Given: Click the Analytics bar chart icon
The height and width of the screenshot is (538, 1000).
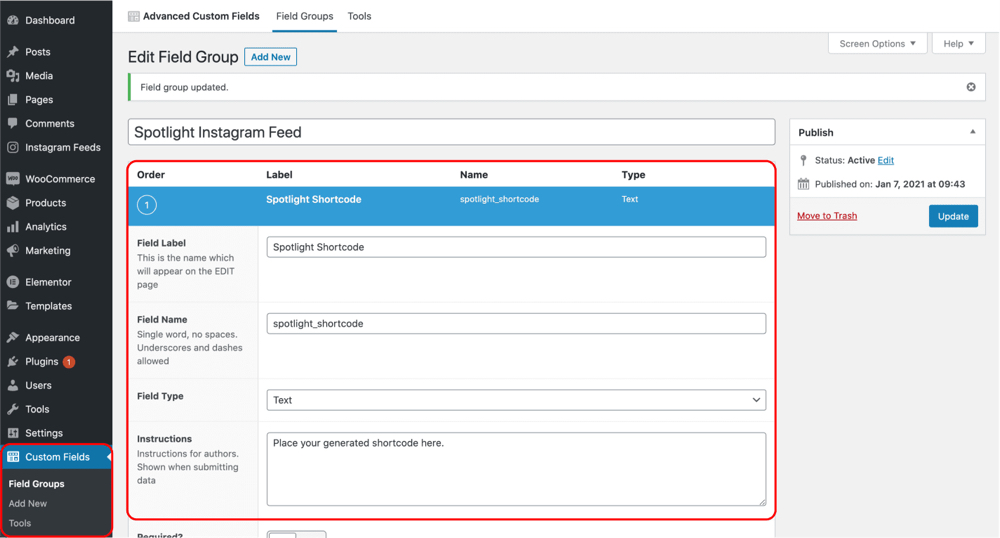Looking at the screenshot, I should [13, 226].
